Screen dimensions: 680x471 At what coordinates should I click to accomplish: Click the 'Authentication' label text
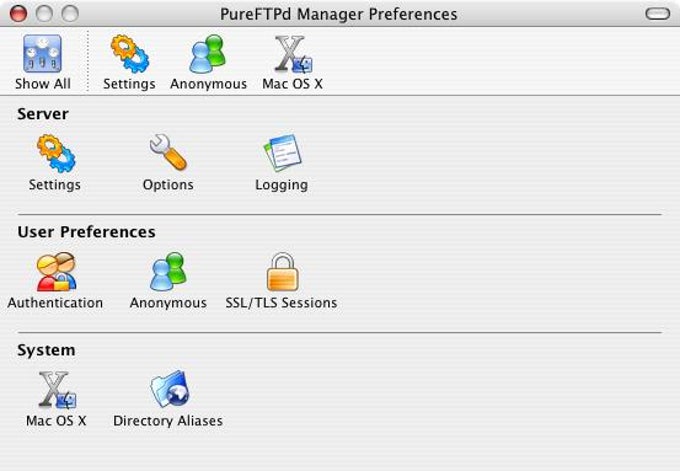[x=55, y=303]
